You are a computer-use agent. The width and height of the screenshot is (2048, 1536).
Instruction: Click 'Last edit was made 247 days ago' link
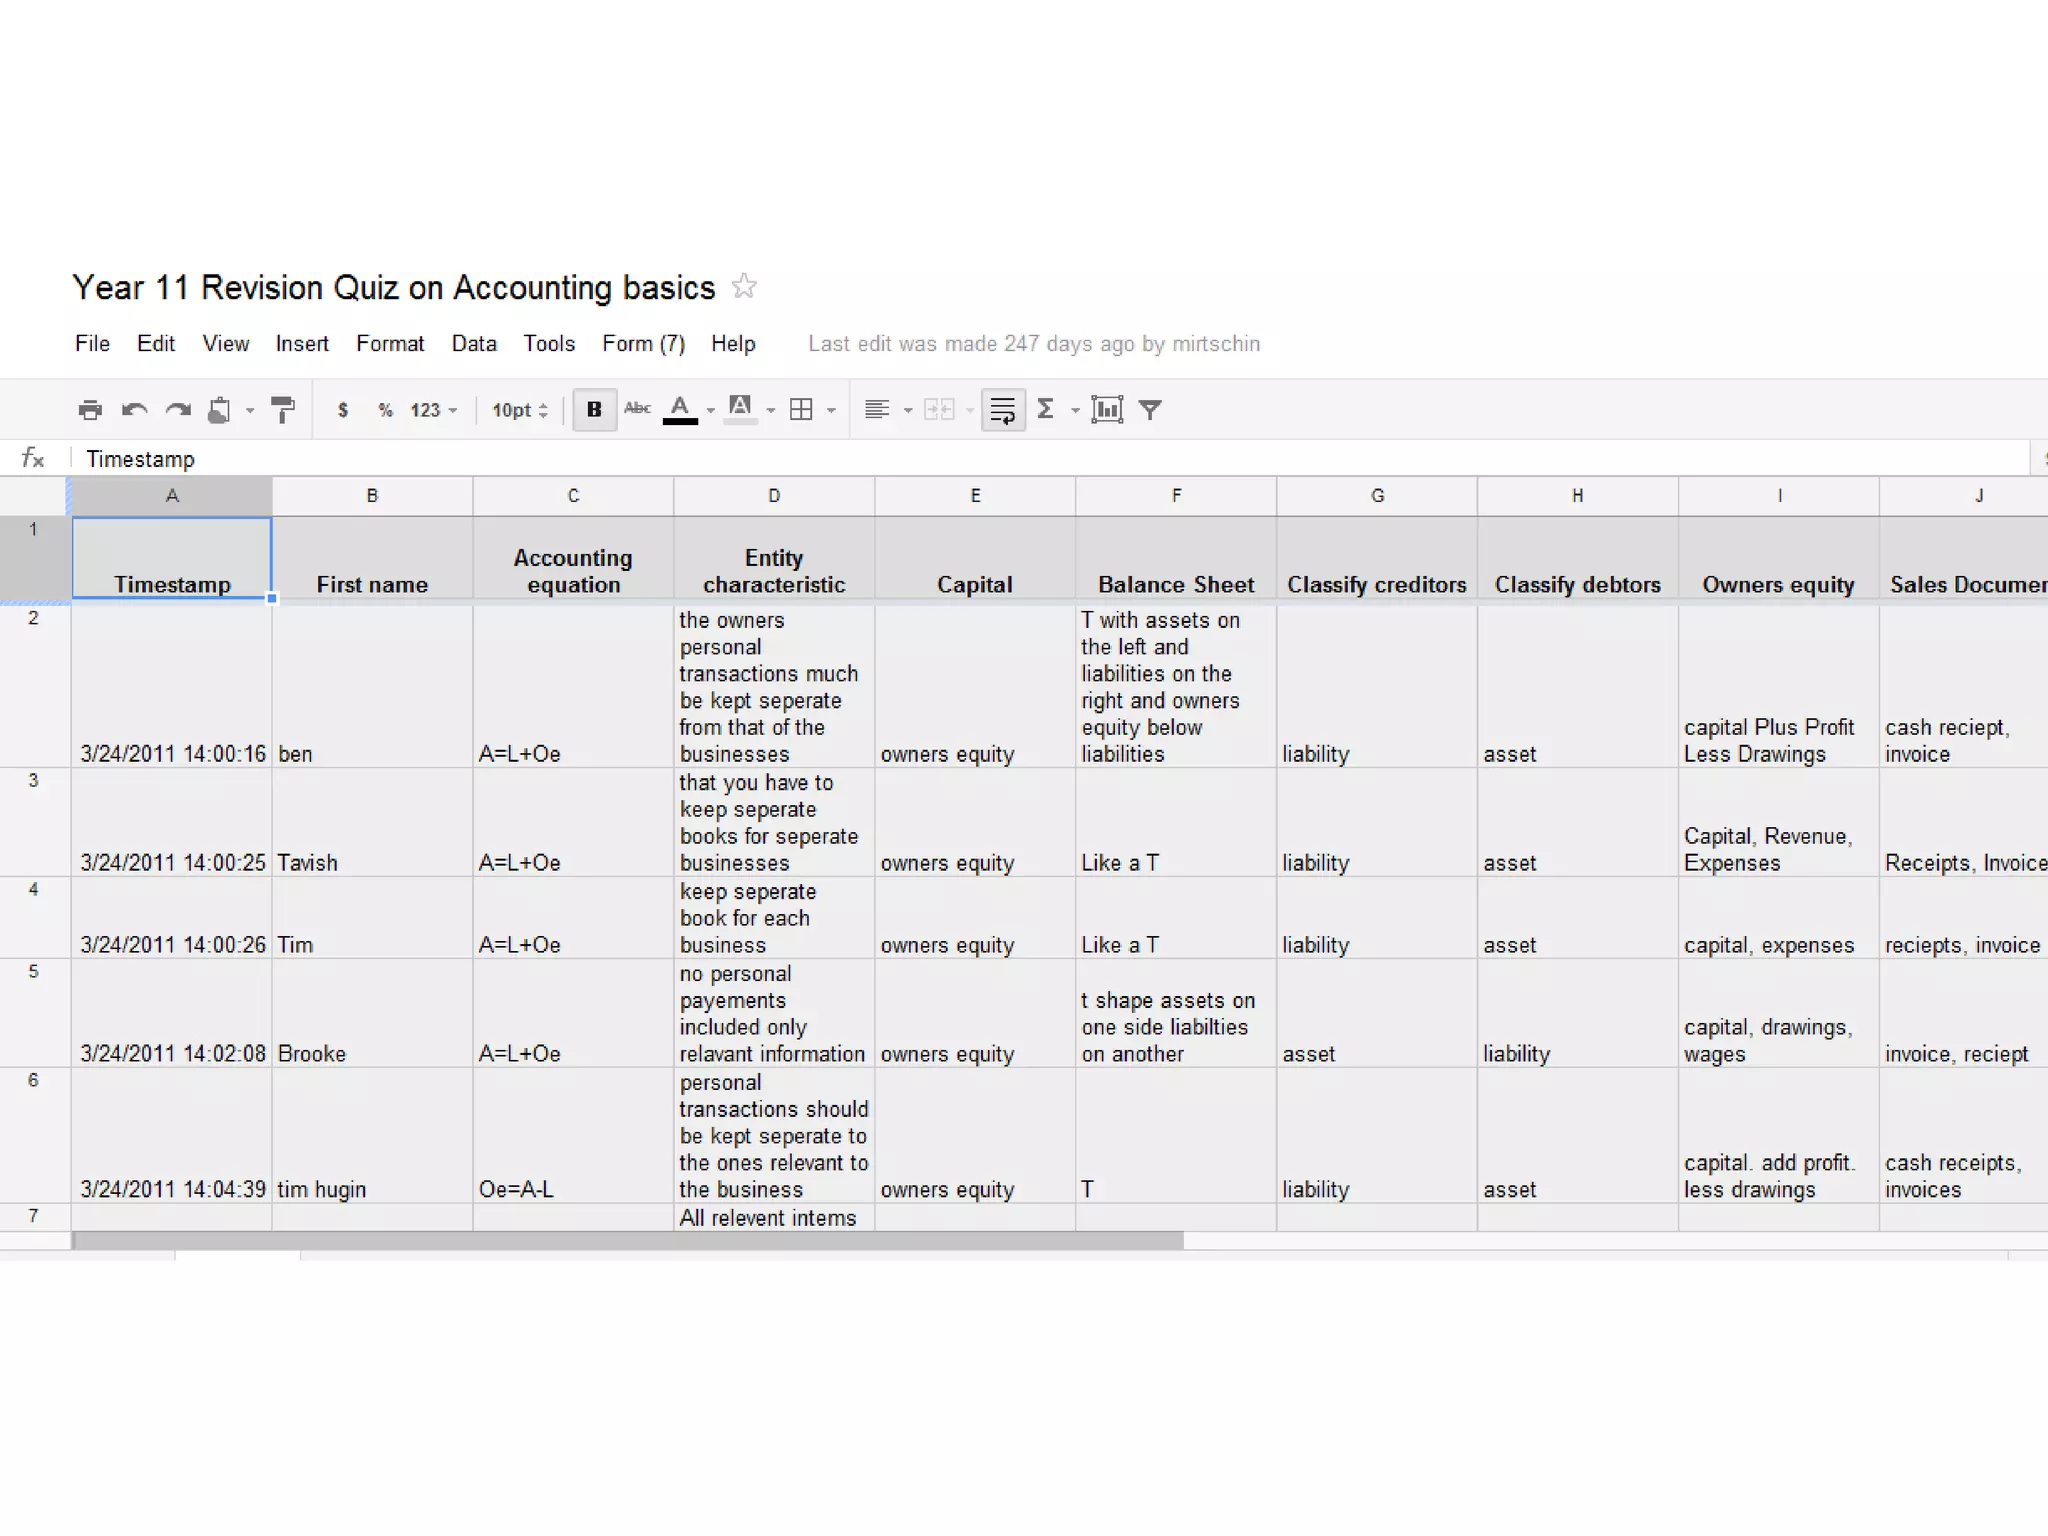click(x=1033, y=344)
